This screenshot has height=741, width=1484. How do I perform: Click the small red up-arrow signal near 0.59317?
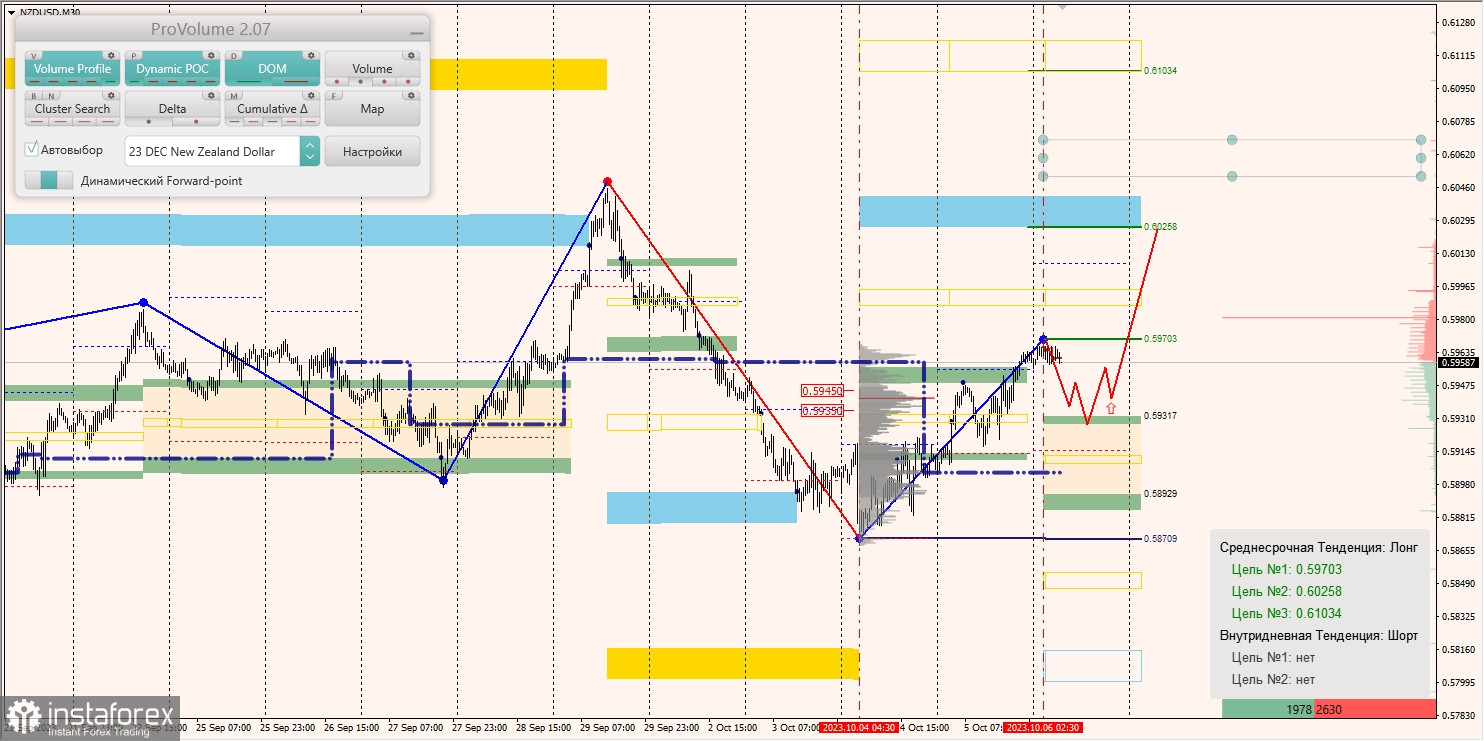tap(1110, 408)
